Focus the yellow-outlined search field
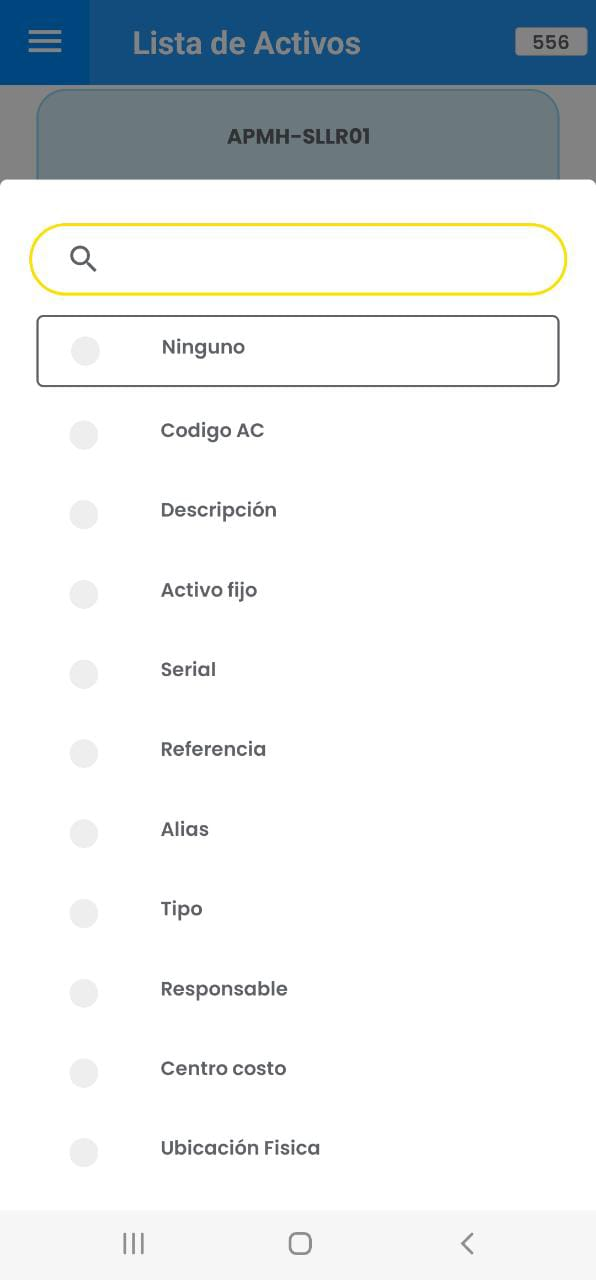The image size is (596, 1280). (298, 259)
